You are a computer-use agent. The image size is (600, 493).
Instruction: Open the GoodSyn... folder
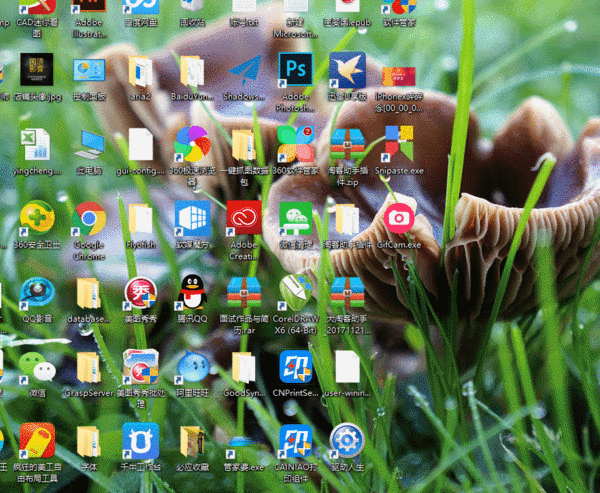tap(244, 367)
